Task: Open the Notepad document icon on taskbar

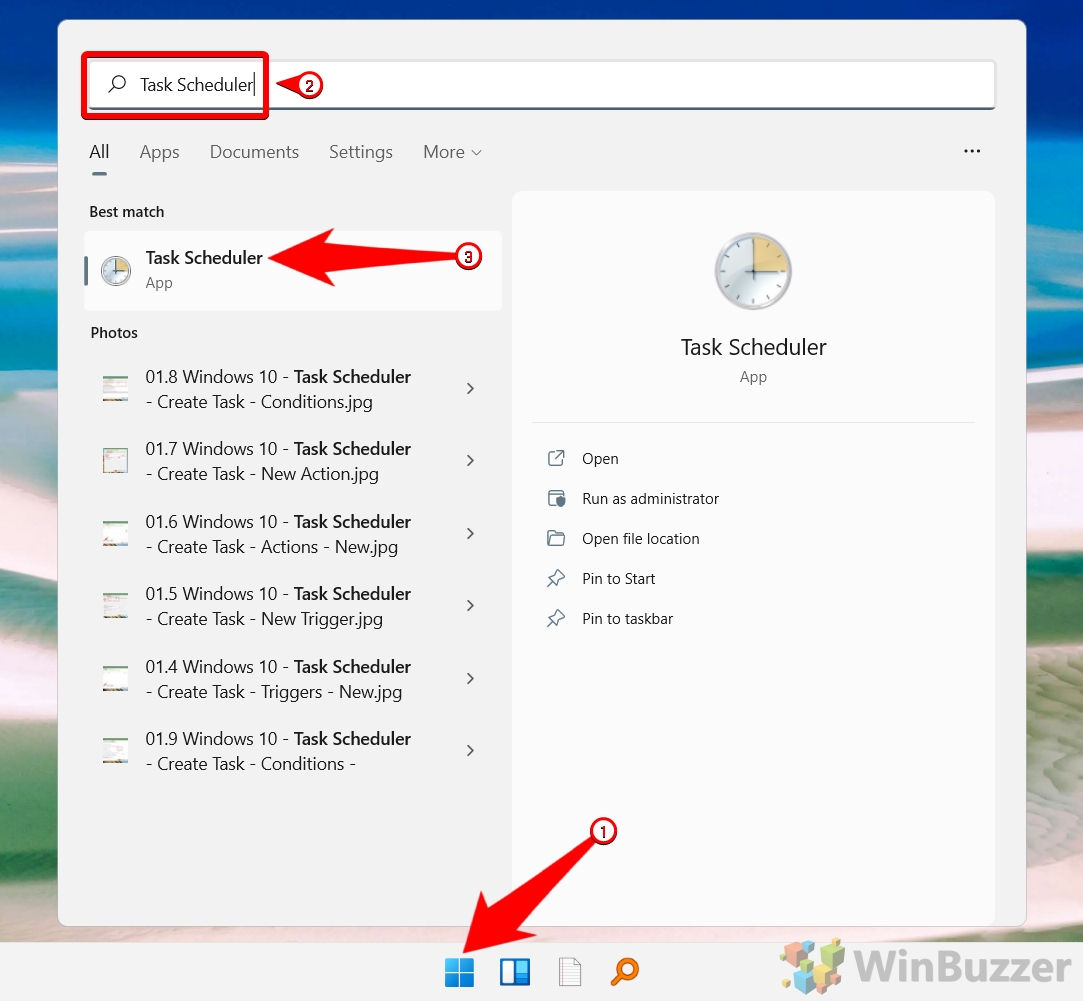Action: 570,972
